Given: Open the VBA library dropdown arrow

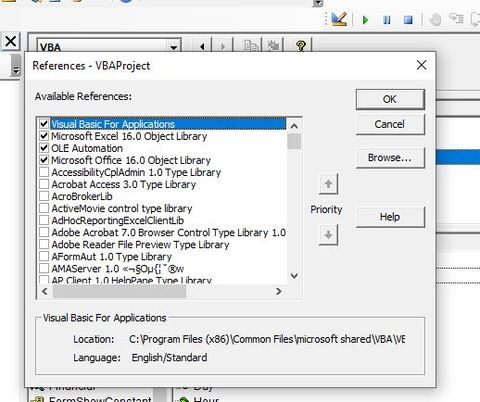Looking at the screenshot, I should coord(173,47).
